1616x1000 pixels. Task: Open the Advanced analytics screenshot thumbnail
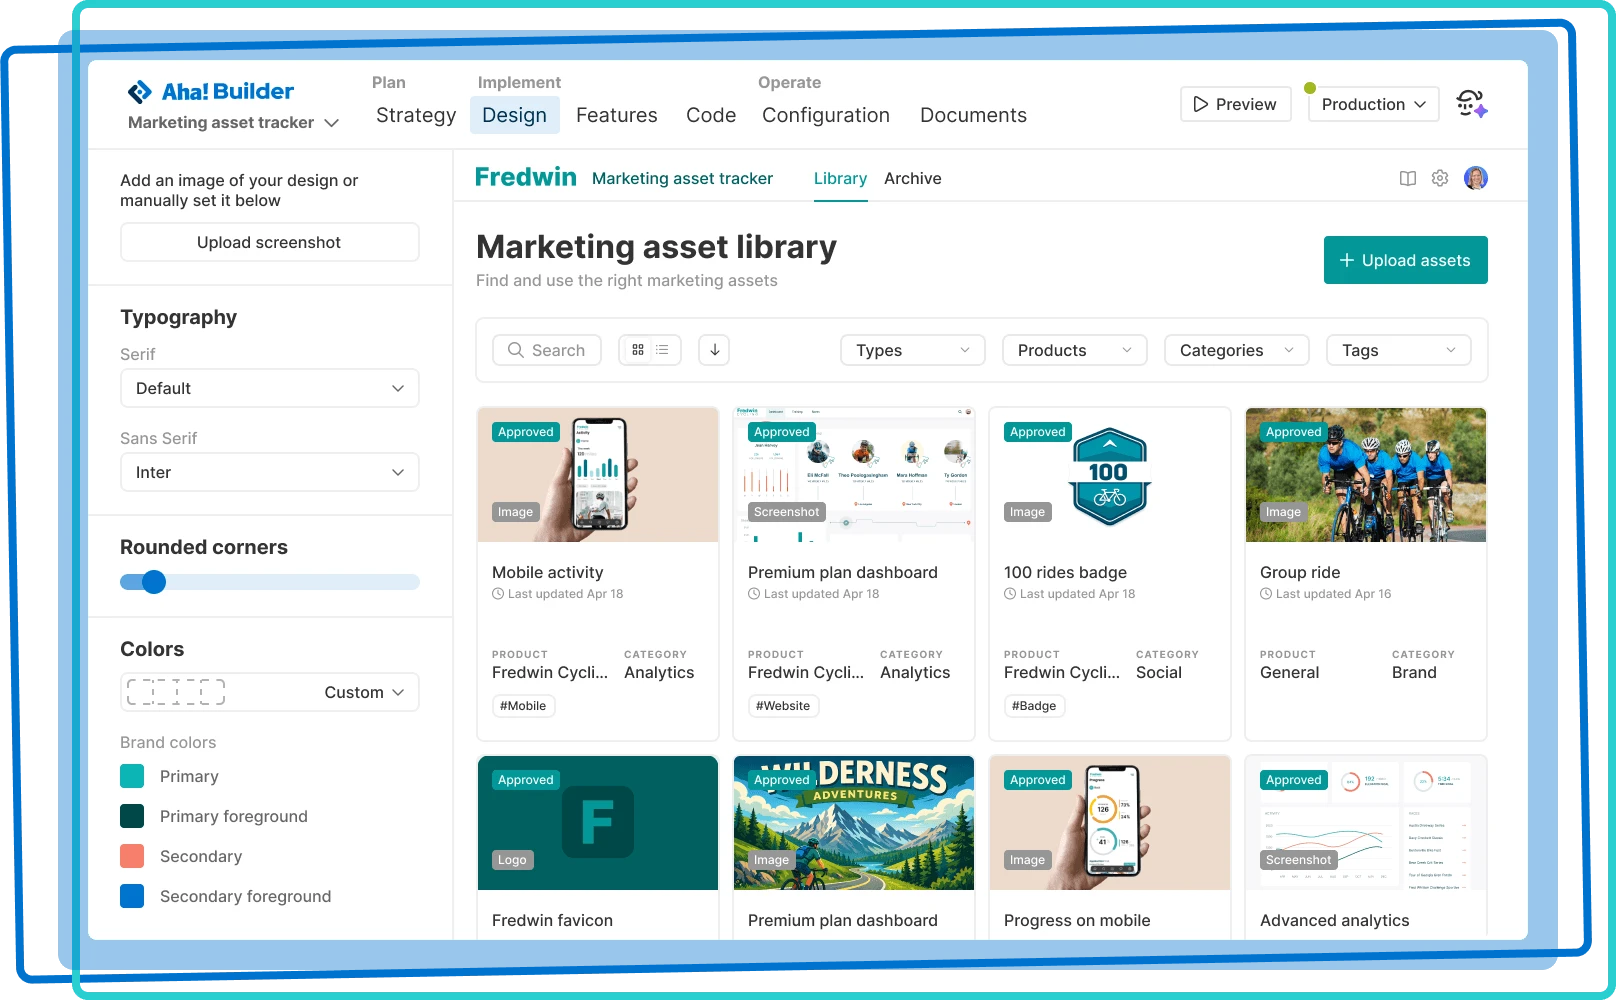(1366, 823)
